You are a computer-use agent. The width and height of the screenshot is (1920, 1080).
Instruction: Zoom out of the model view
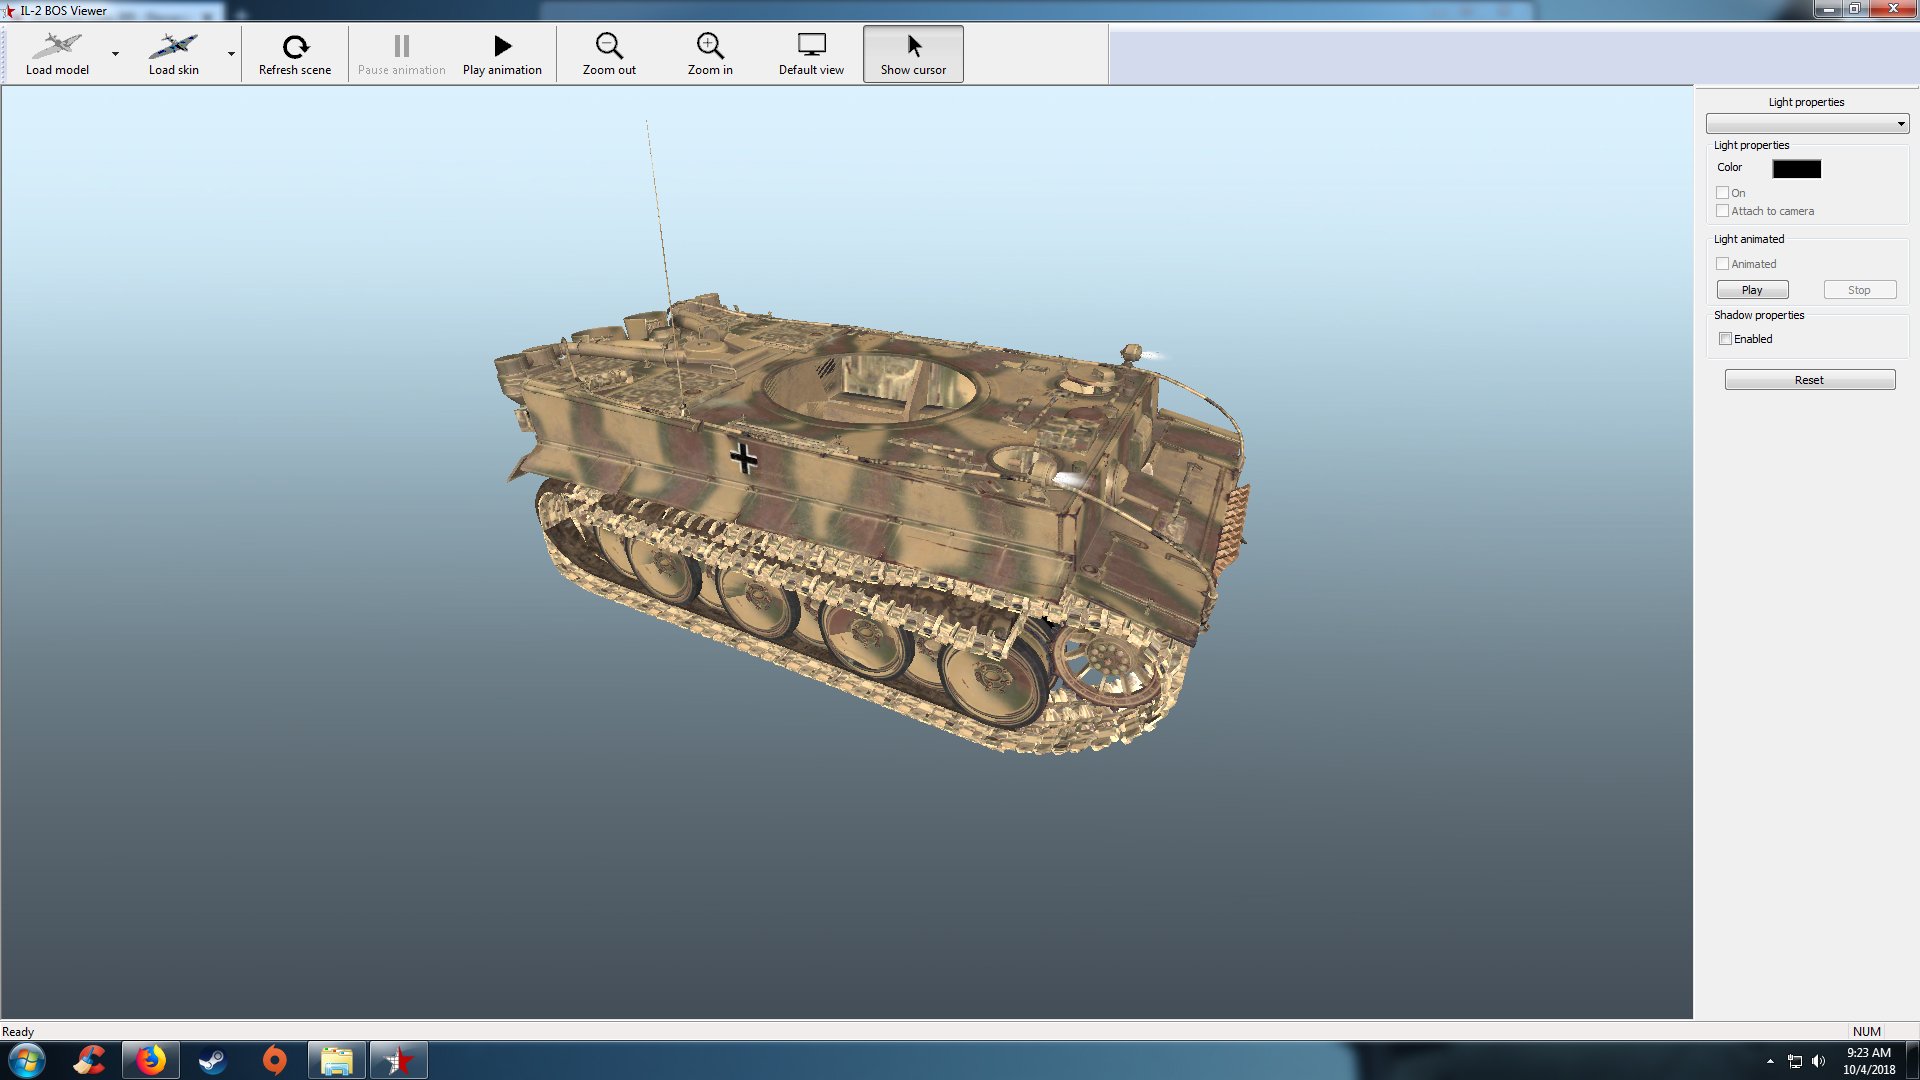tap(609, 54)
